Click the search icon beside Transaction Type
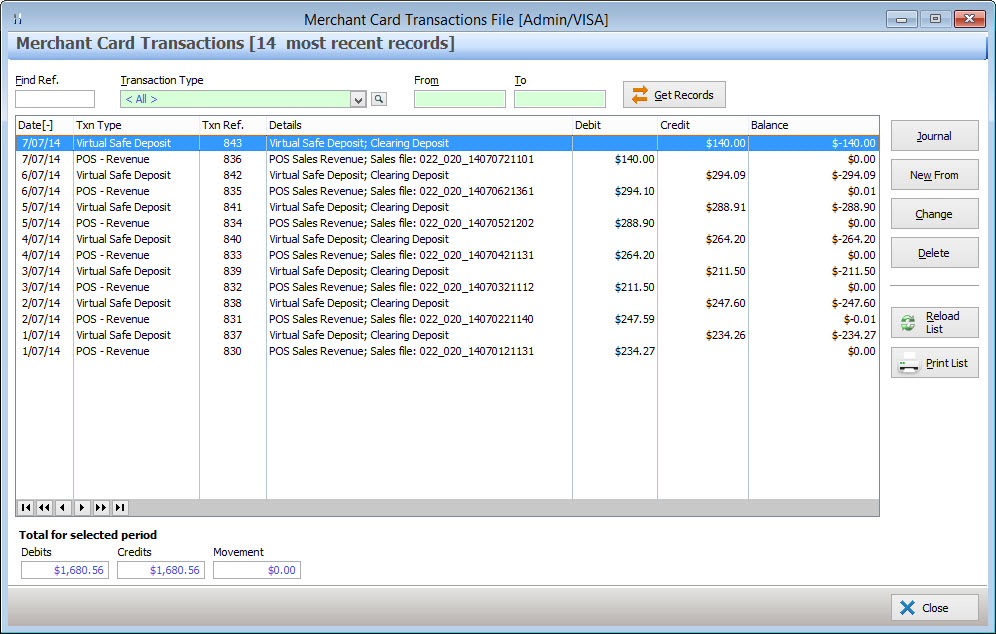This screenshot has width=996, height=634. 379,99
